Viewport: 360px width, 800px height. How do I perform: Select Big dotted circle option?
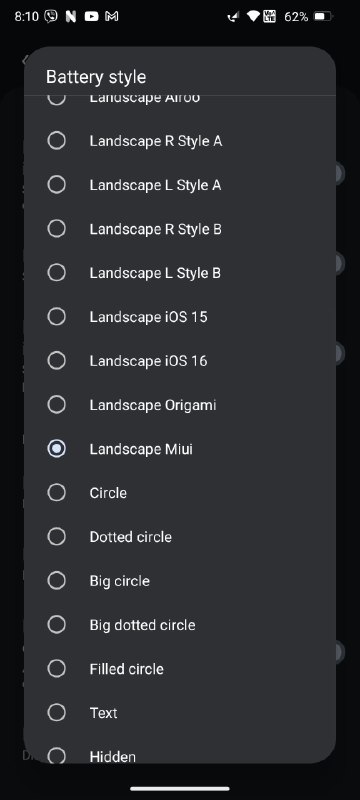click(x=179, y=624)
